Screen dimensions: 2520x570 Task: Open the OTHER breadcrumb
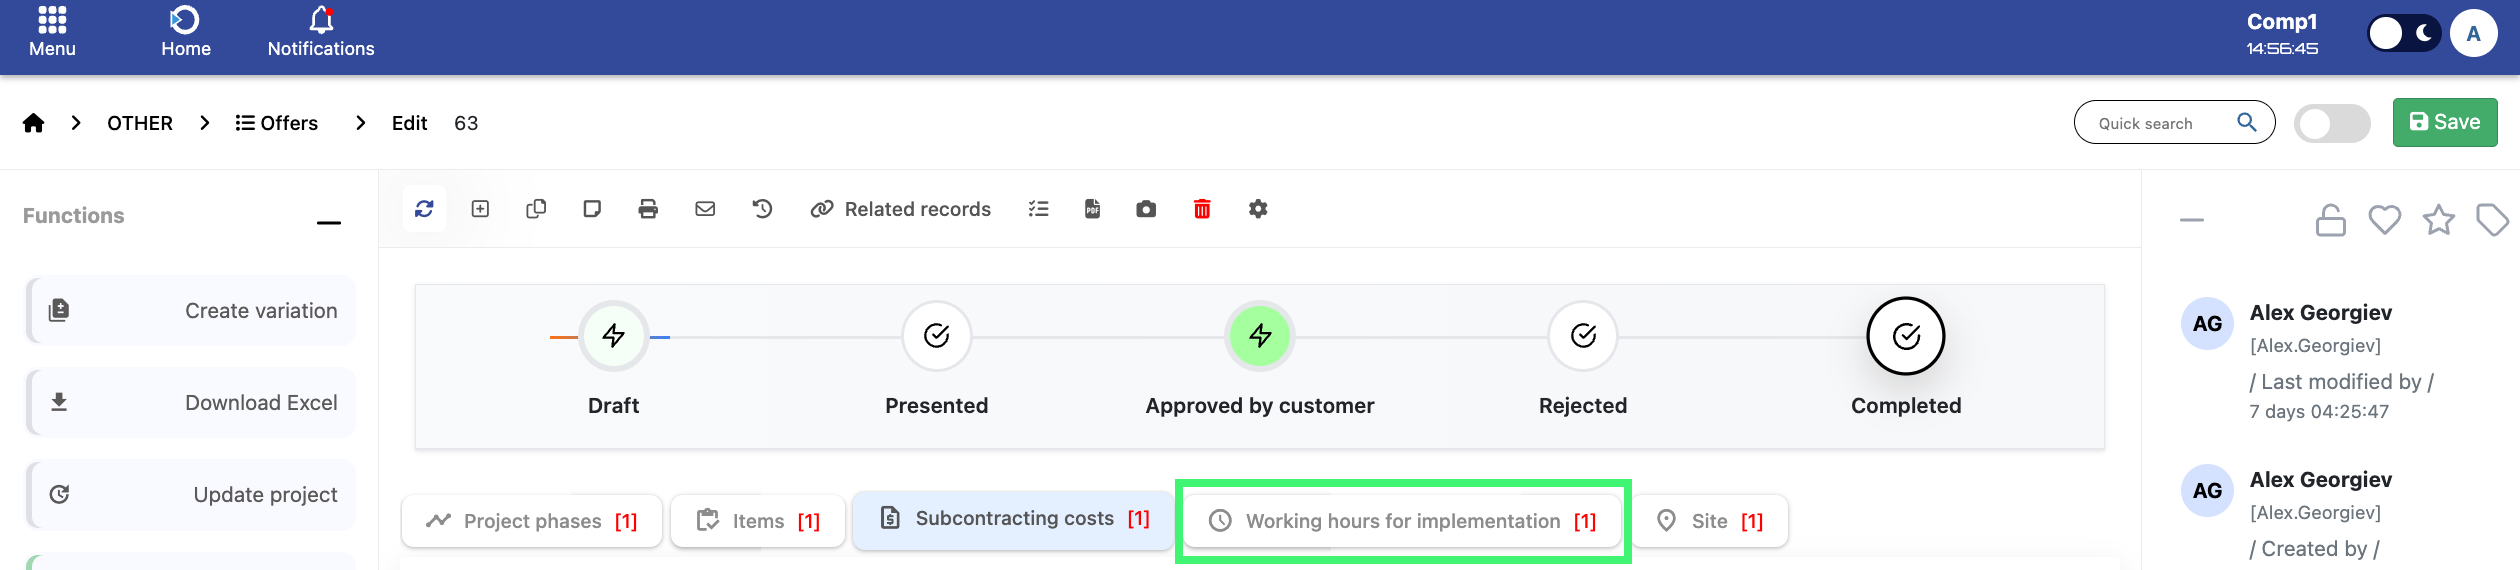pyautogui.click(x=140, y=123)
